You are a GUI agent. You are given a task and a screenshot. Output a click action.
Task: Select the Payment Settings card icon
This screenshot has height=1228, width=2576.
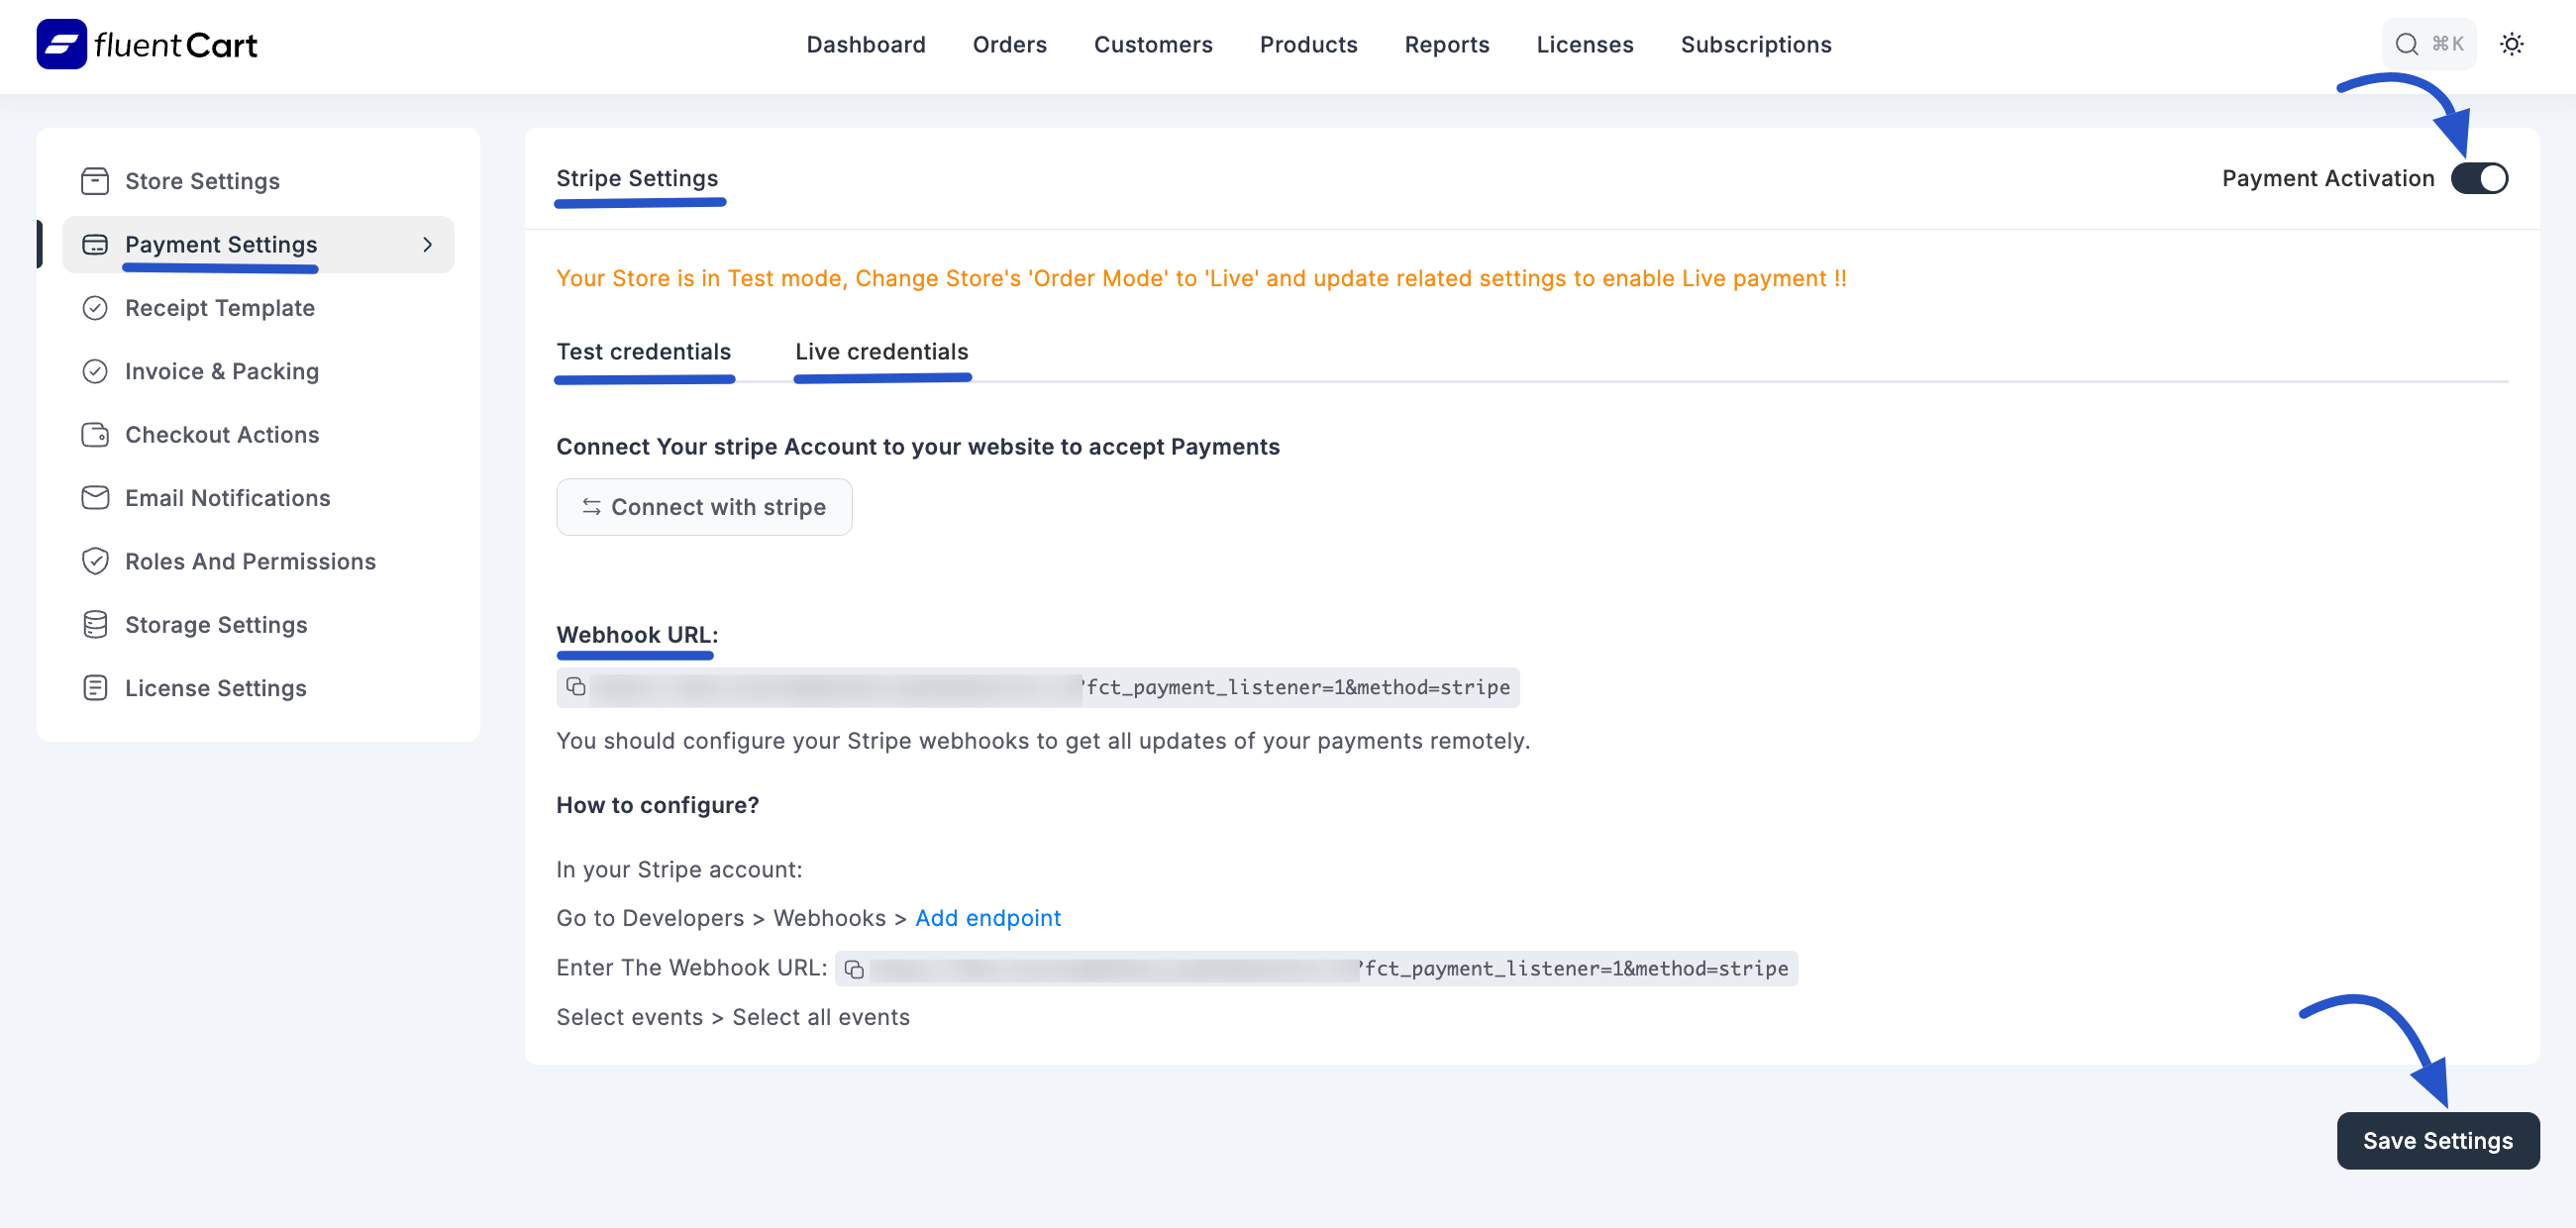[95, 244]
